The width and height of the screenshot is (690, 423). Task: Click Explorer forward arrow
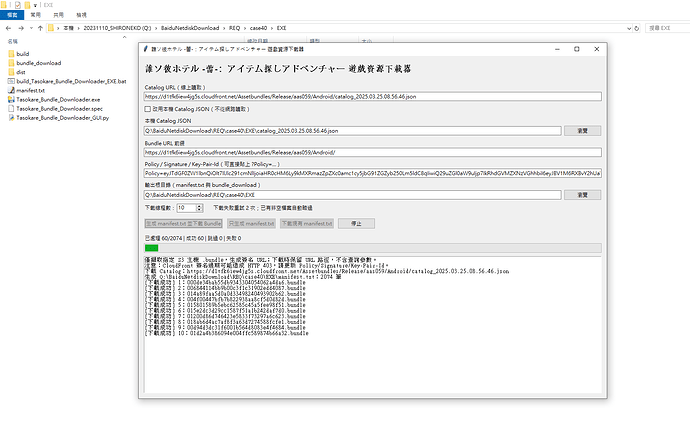pos(21,28)
